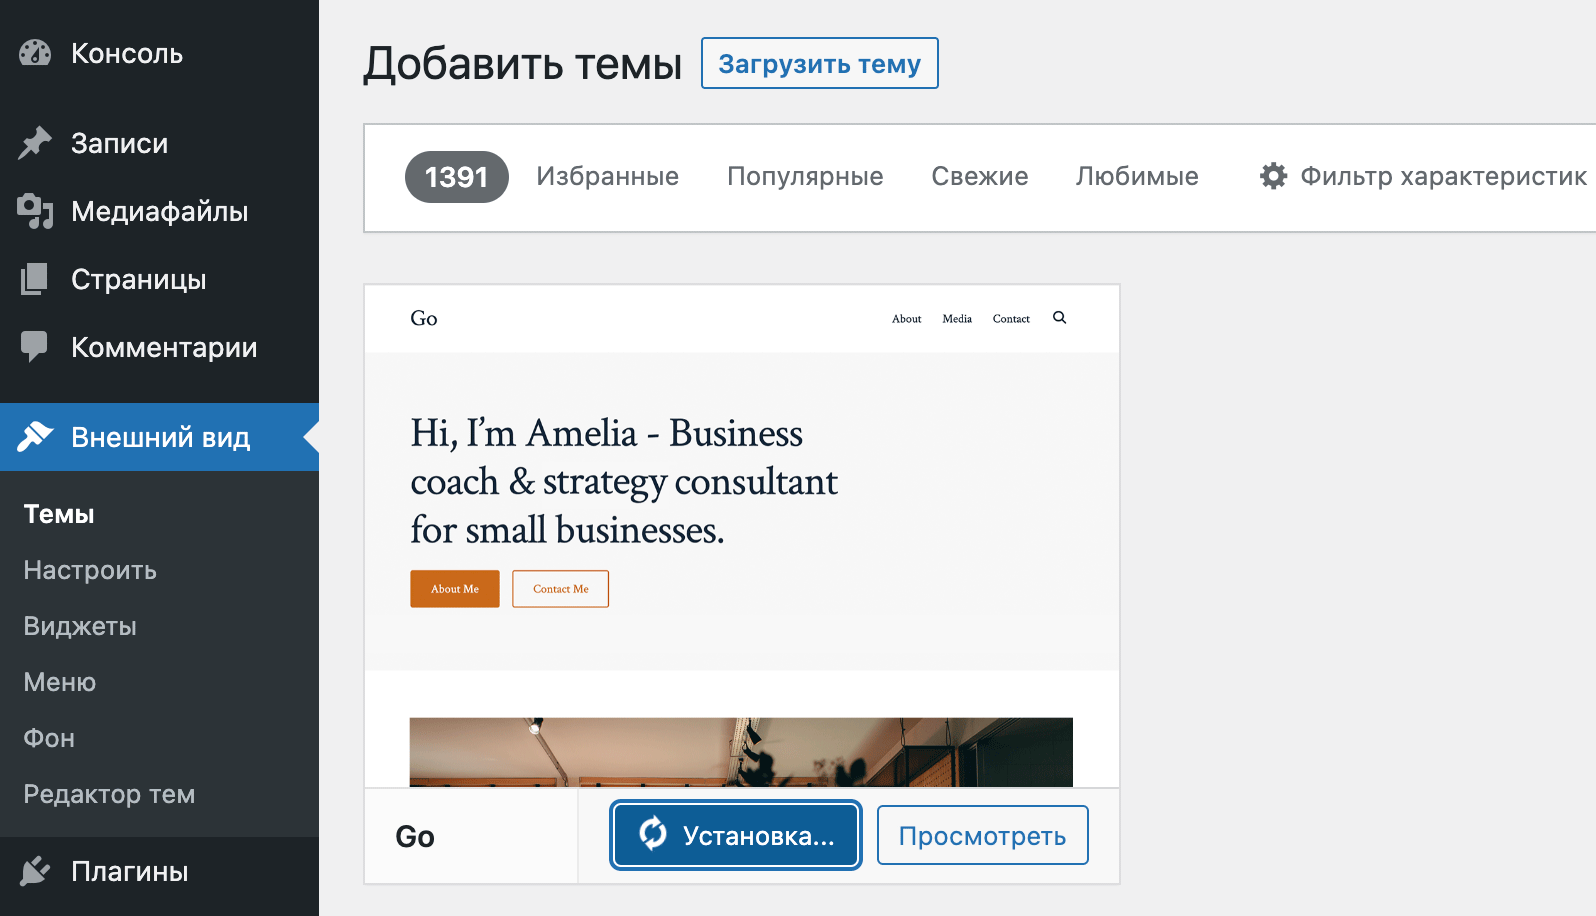Click the gear icon beside Фильтр характеристик

[x=1273, y=176]
